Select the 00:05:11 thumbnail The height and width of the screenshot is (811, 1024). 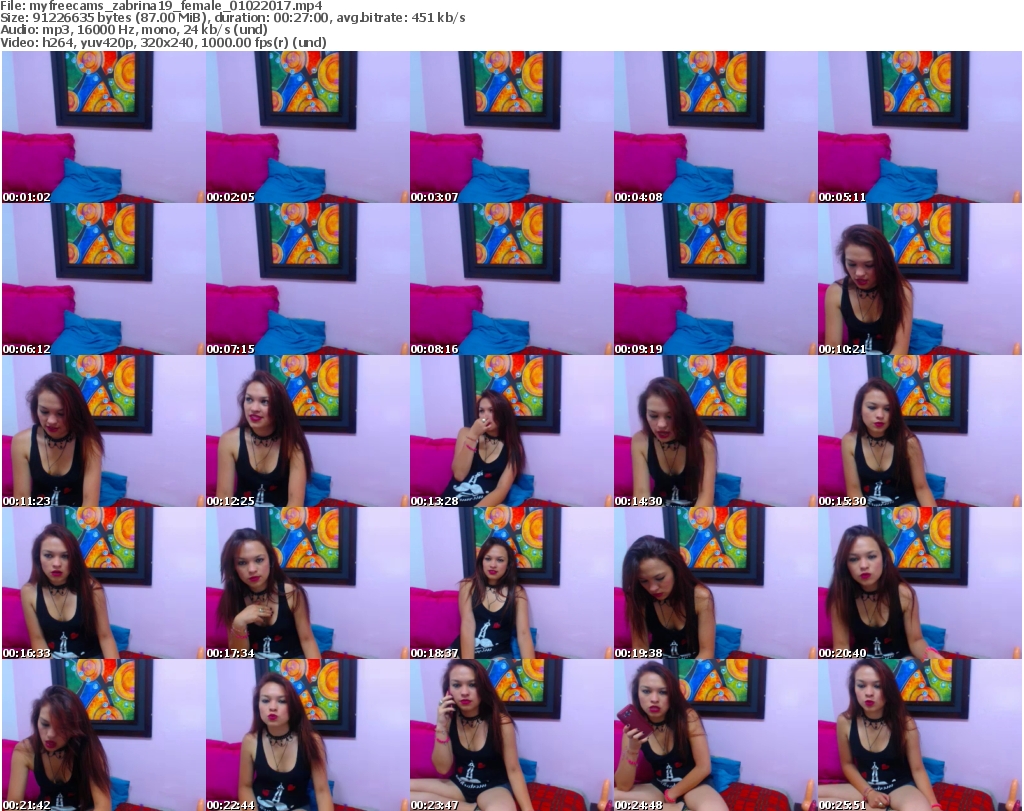tap(920, 127)
